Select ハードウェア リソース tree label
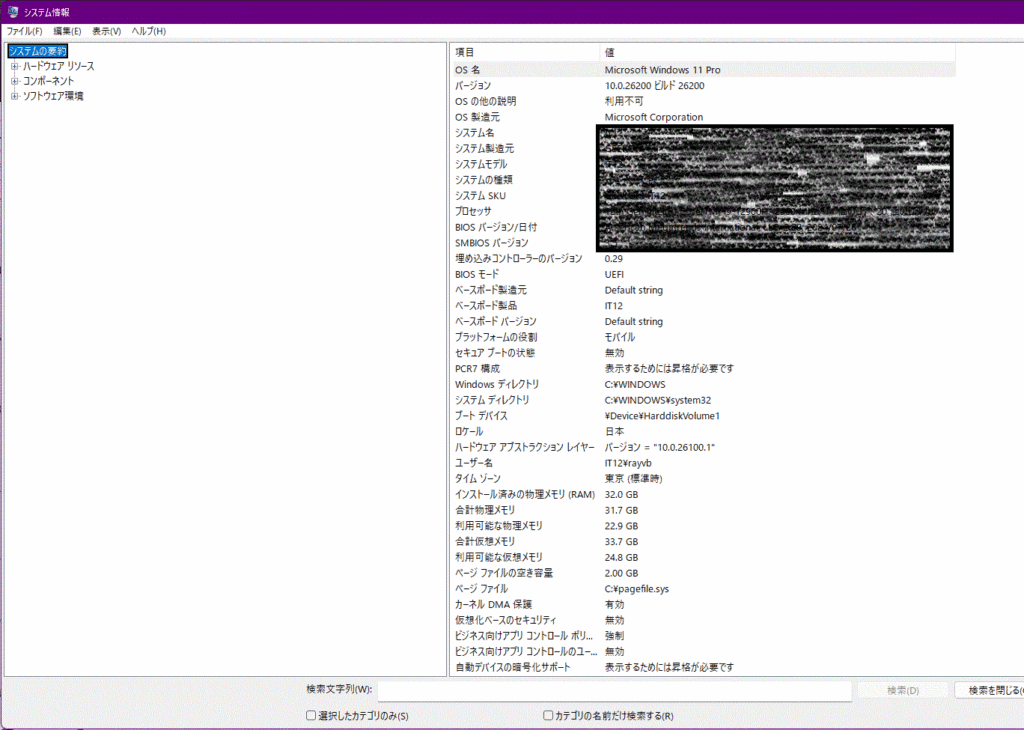1024x730 pixels. 59,66
